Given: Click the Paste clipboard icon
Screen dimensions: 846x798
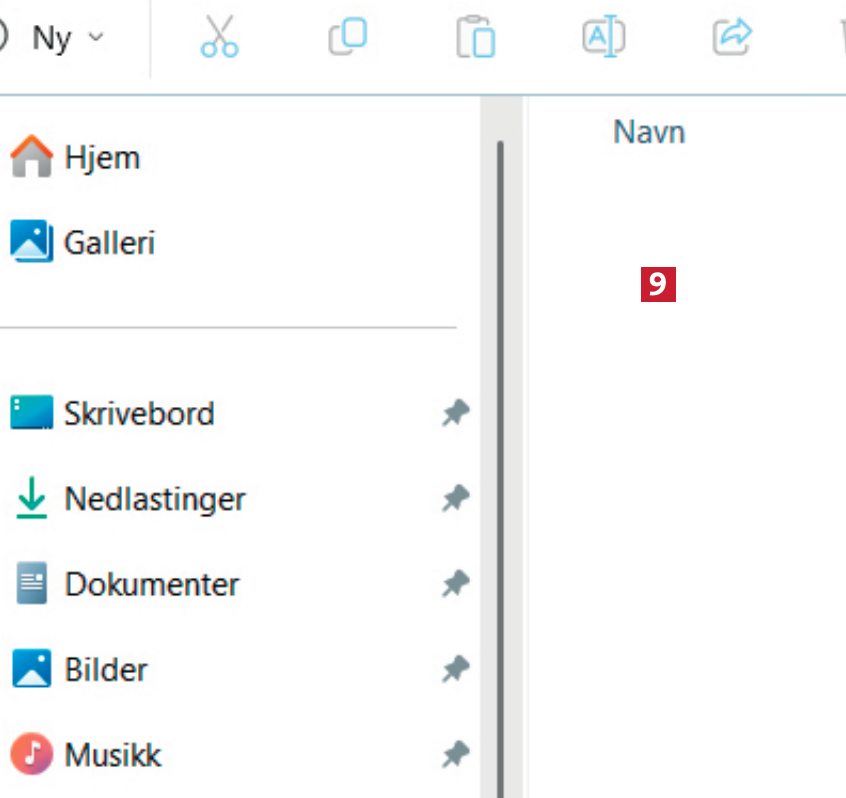Looking at the screenshot, I should 476,38.
